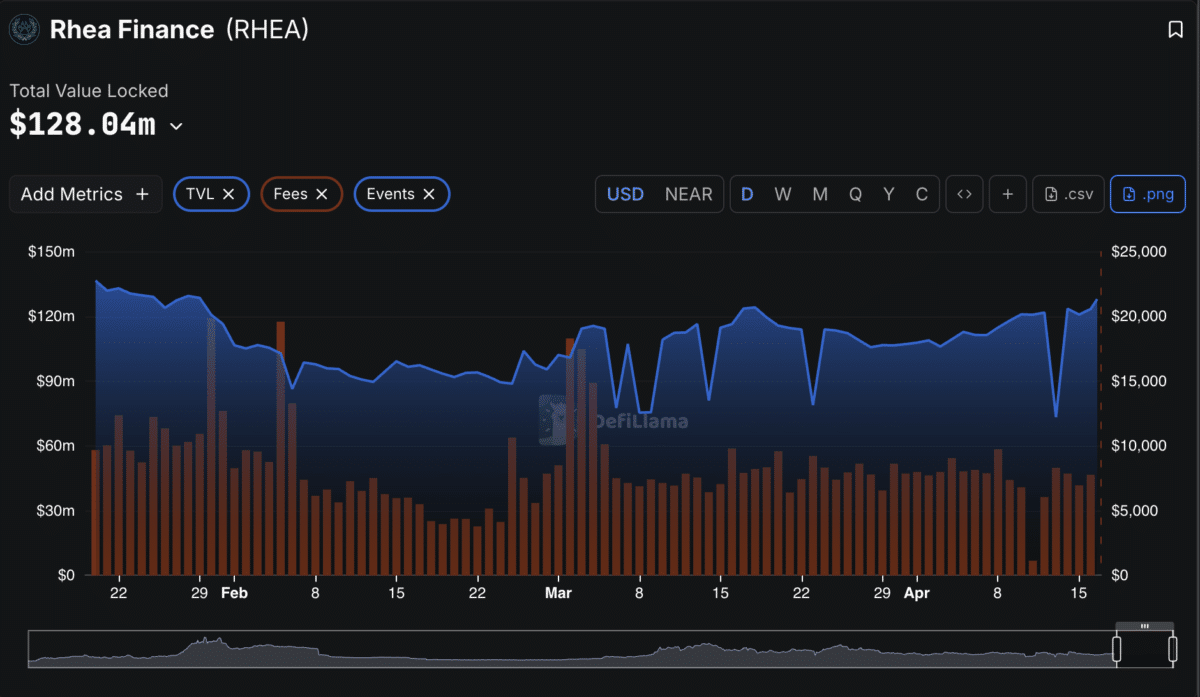Expand the $128.04m TVL dropdown chevron
This screenshot has width=1200, height=697.
(x=177, y=126)
